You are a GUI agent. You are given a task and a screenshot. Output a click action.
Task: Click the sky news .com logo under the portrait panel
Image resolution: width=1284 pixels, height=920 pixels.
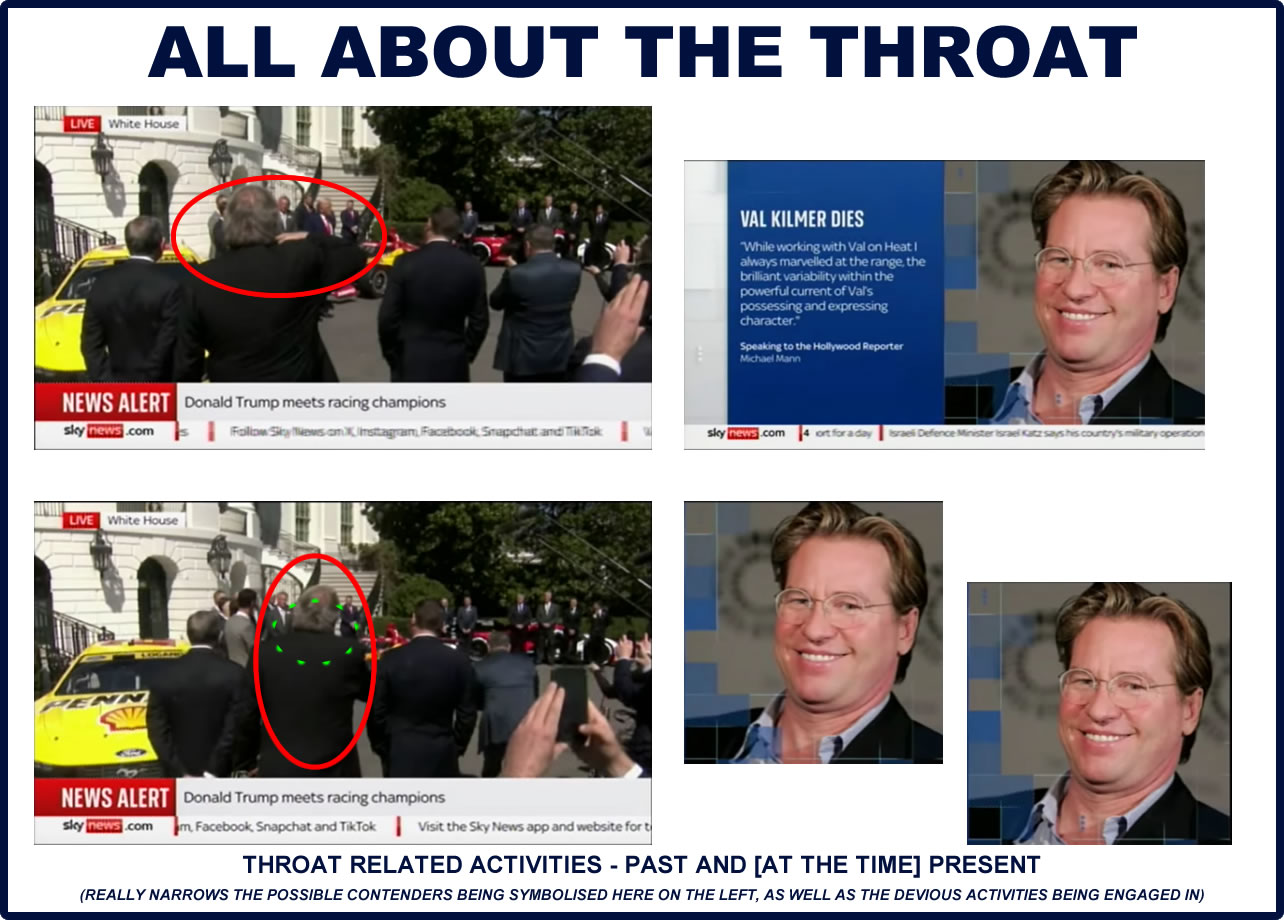point(746,434)
